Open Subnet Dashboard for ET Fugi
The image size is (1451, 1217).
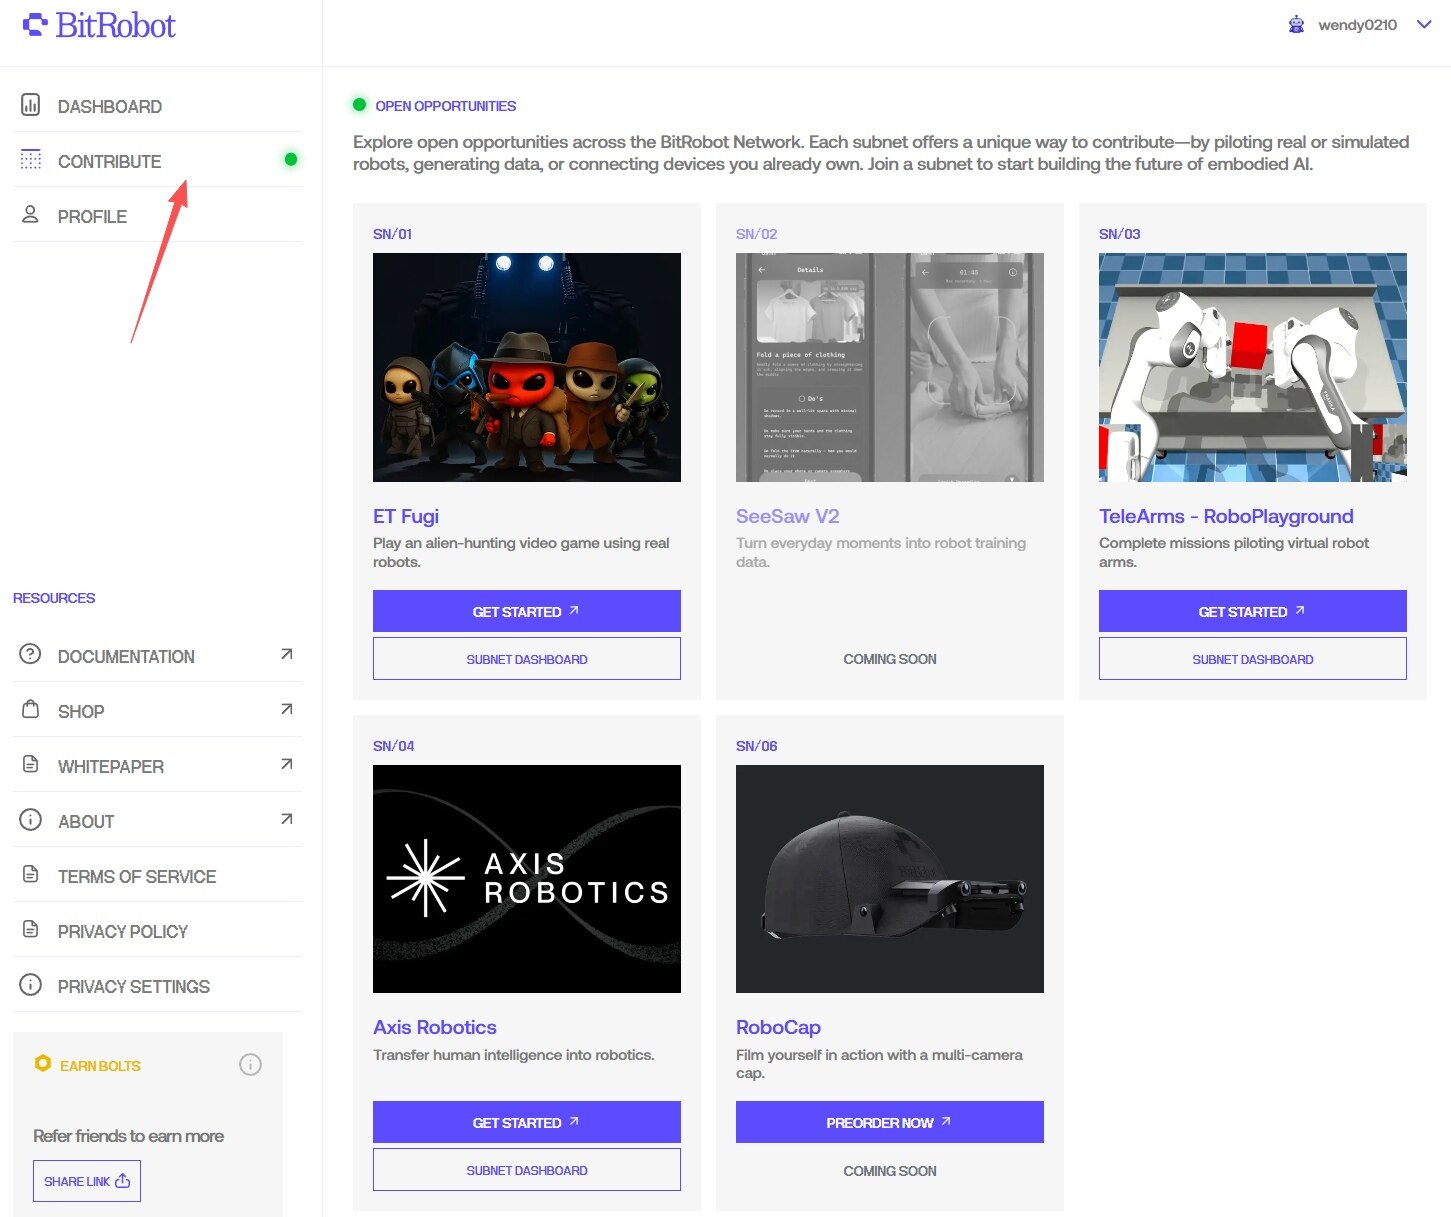coord(527,659)
